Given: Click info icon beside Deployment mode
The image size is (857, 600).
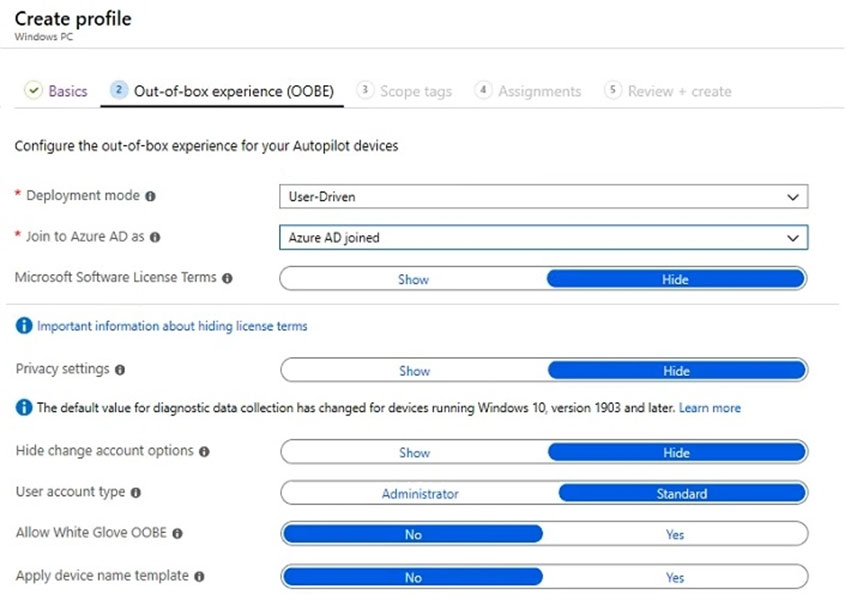Looking at the screenshot, I should coord(150,196).
